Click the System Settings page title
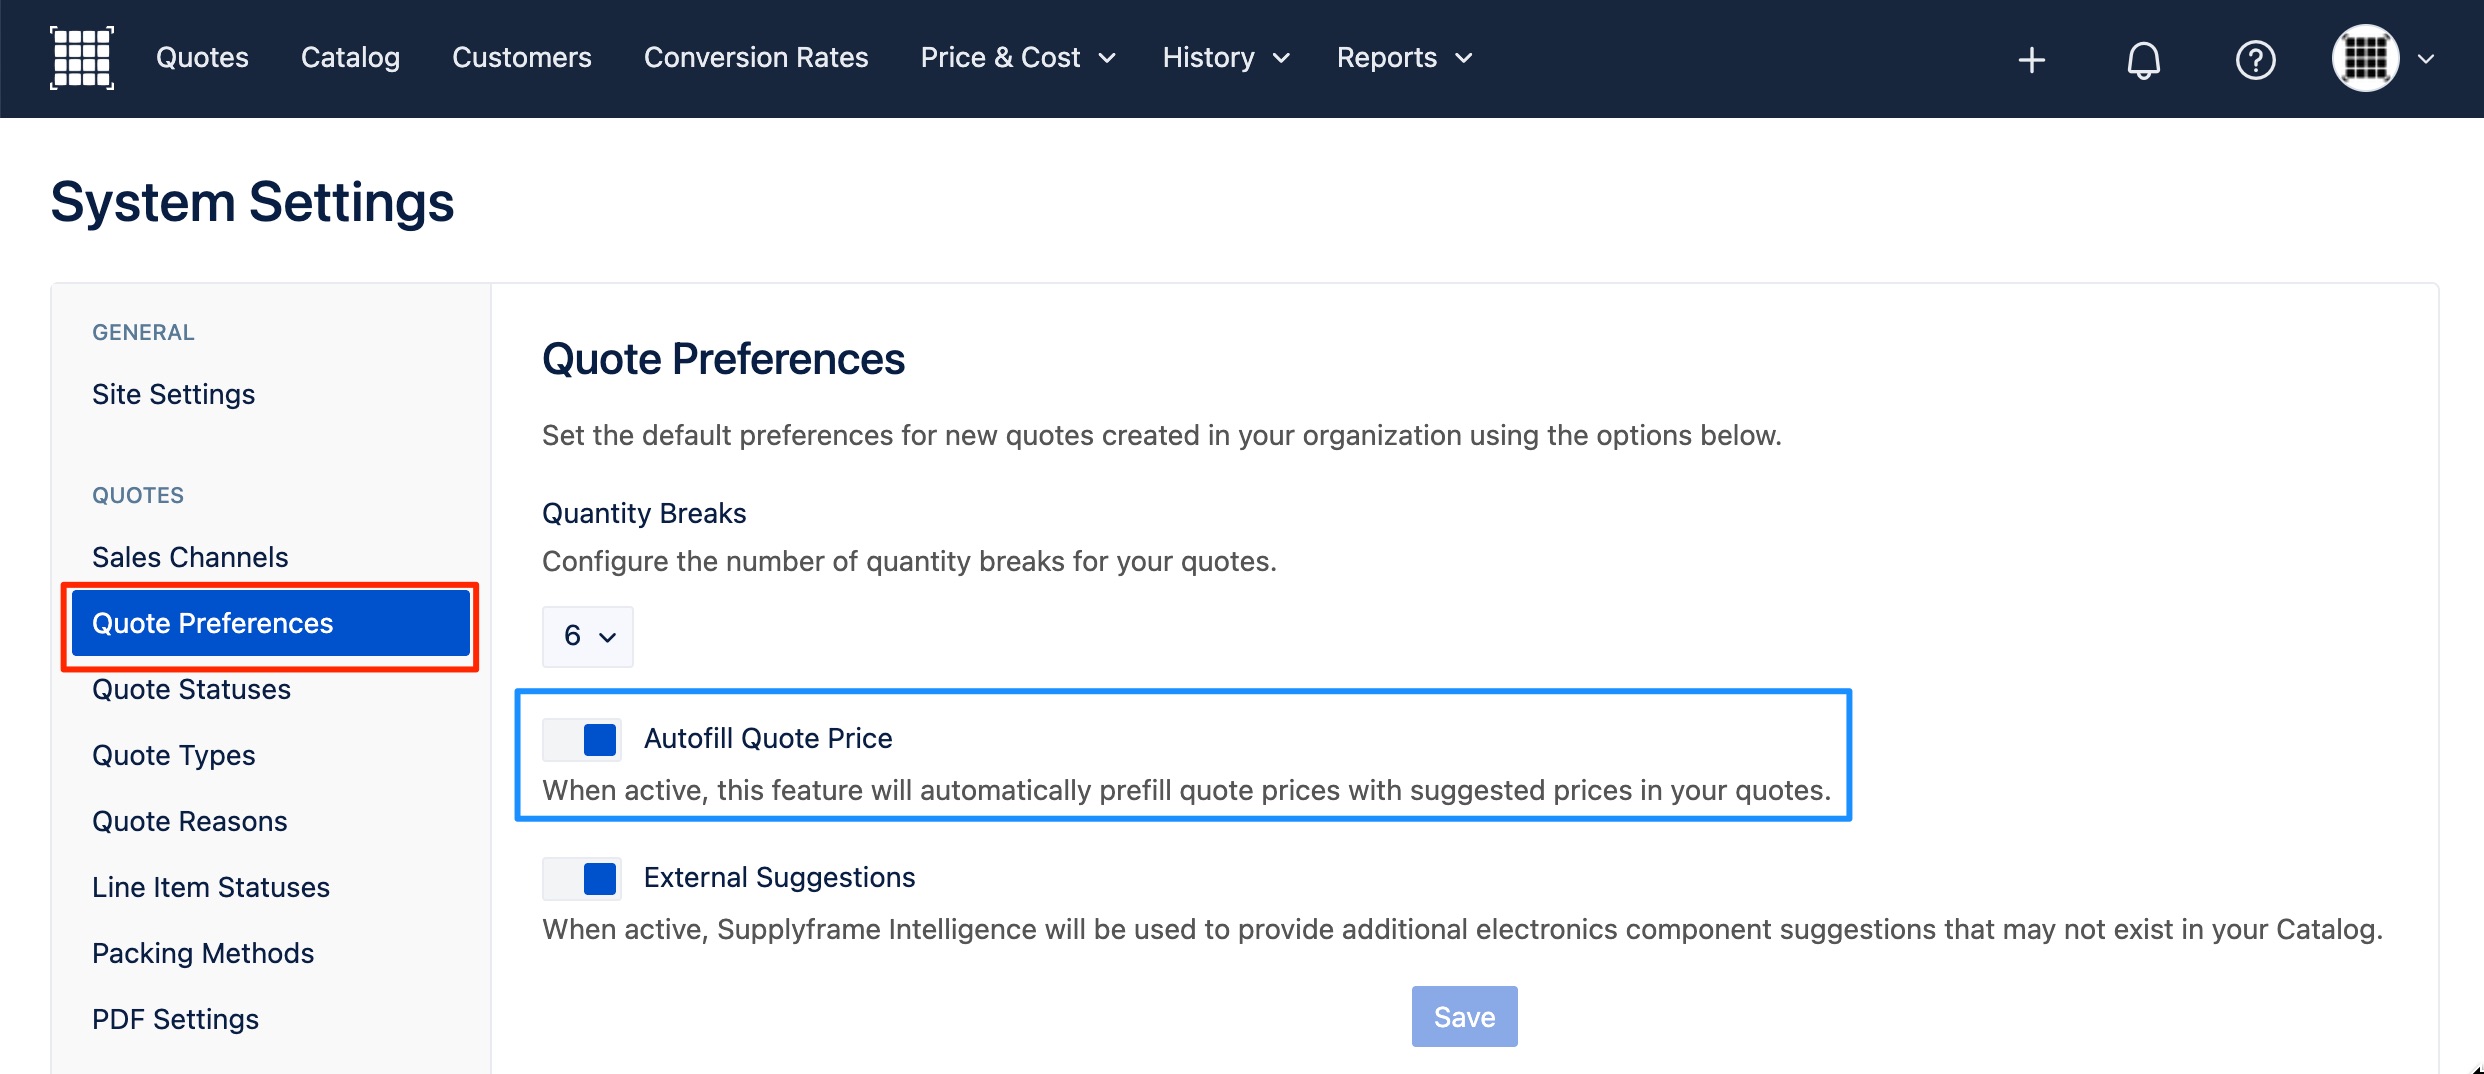This screenshot has width=2484, height=1074. point(252,202)
